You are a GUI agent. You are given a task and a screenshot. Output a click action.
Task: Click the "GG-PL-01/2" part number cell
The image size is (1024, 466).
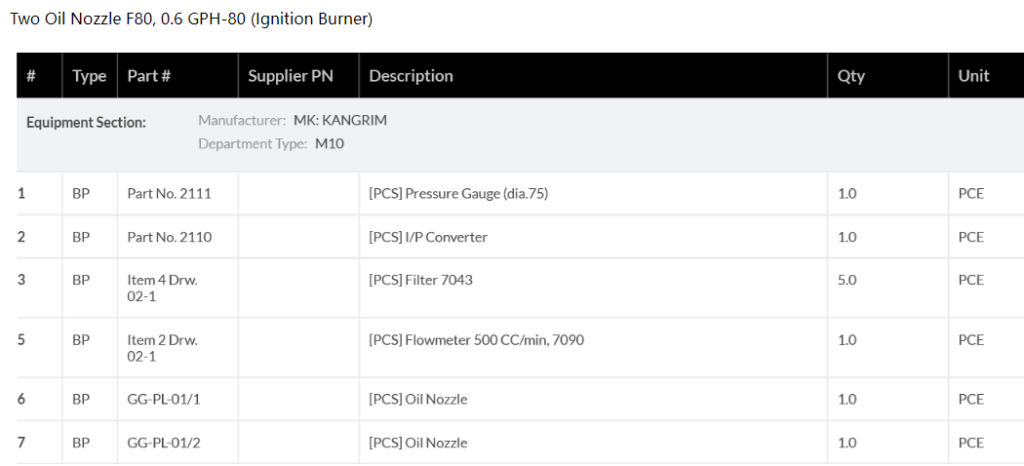(x=164, y=443)
